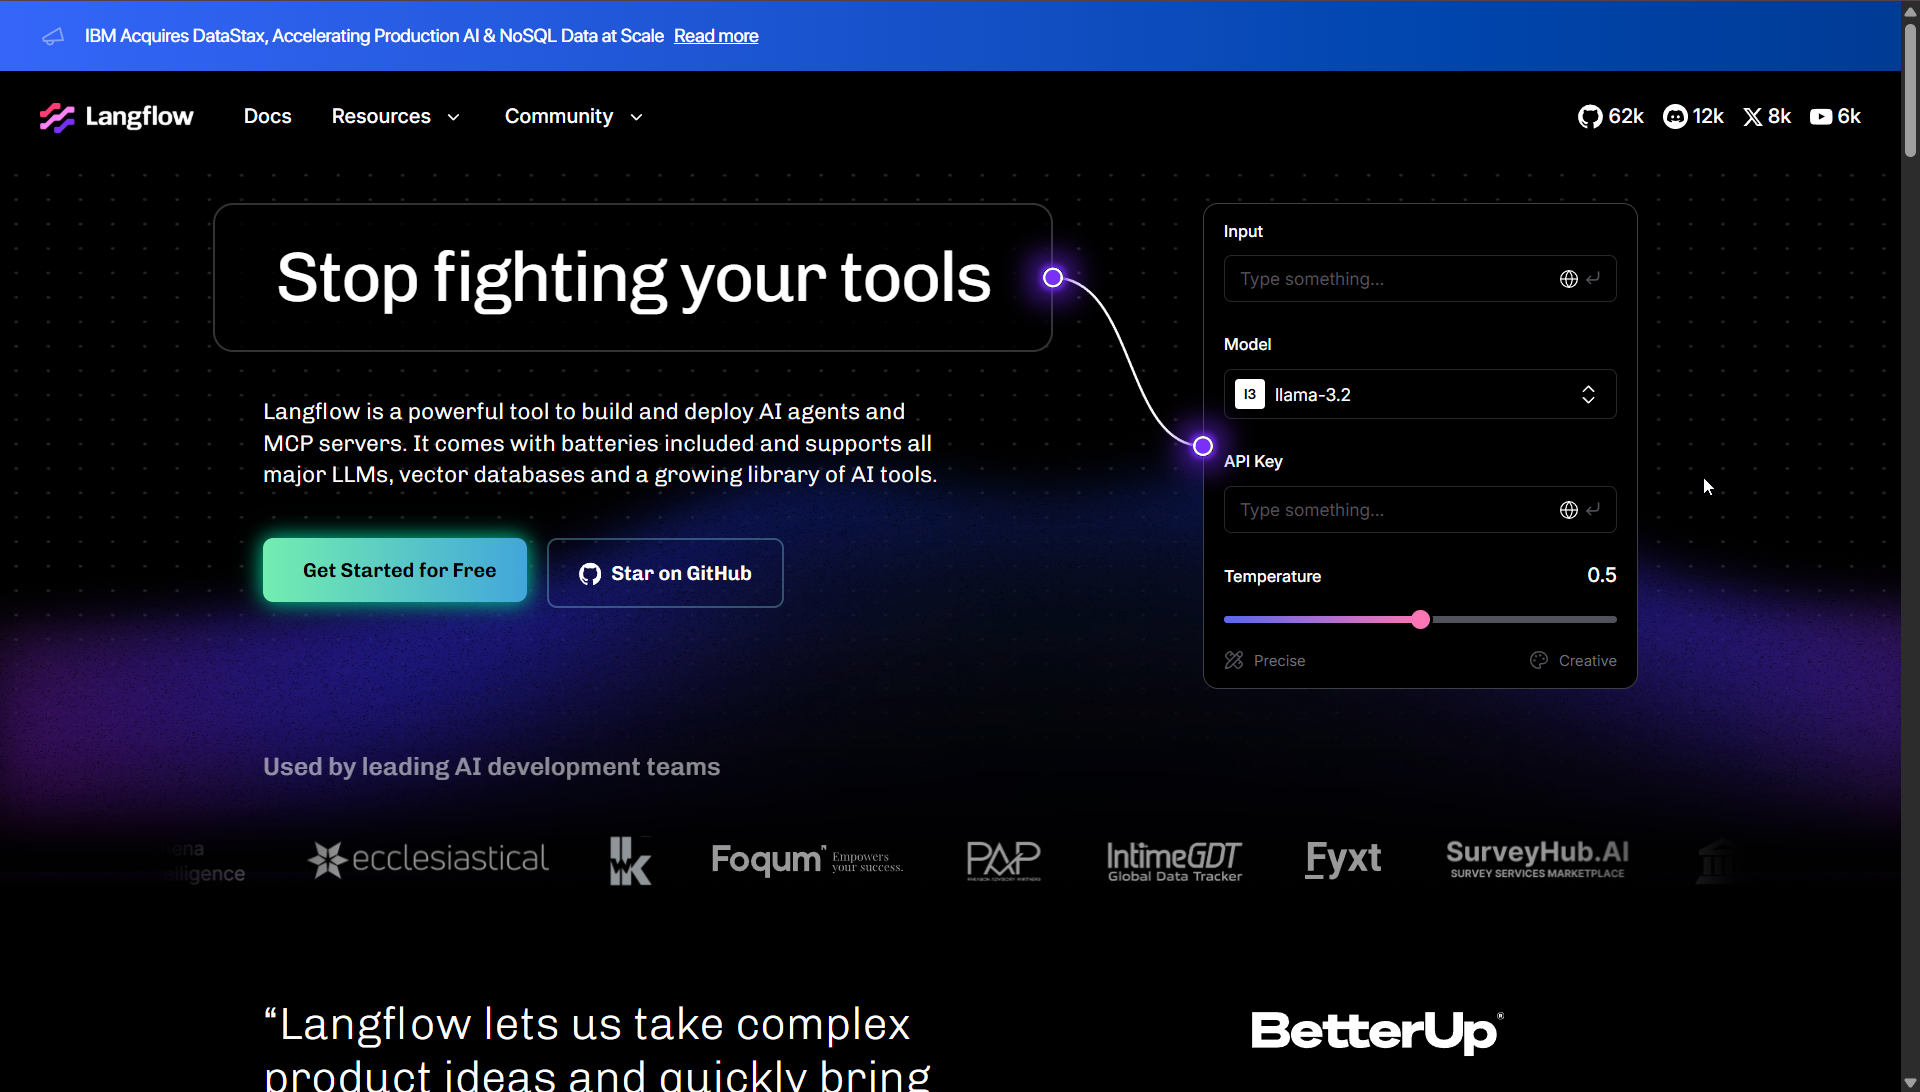This screenshot has height=1092, width=1920.
Task: Click Get Started for Free button
Action: (x=395, y=570)
